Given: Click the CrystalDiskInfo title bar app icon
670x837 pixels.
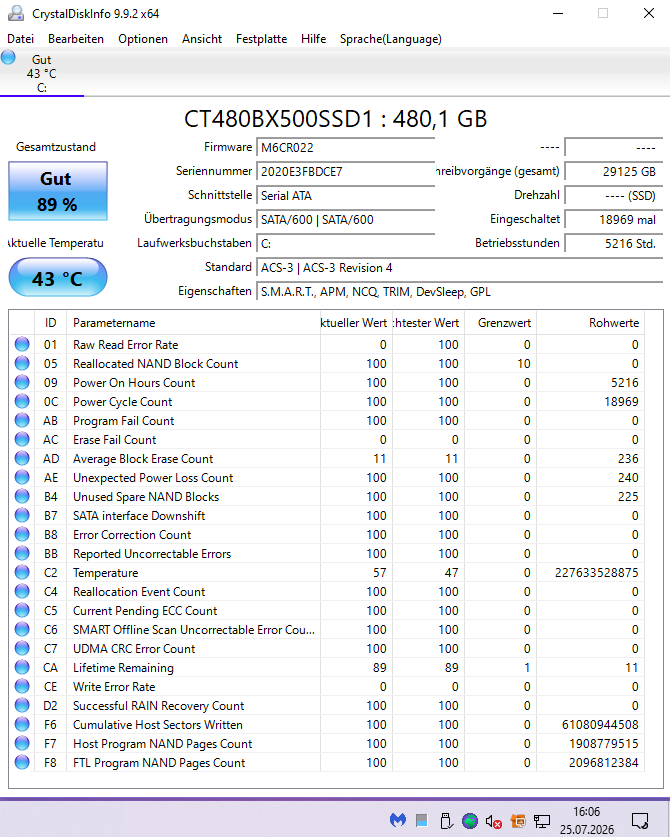Looking at the screenshot, I should (16, 13).
